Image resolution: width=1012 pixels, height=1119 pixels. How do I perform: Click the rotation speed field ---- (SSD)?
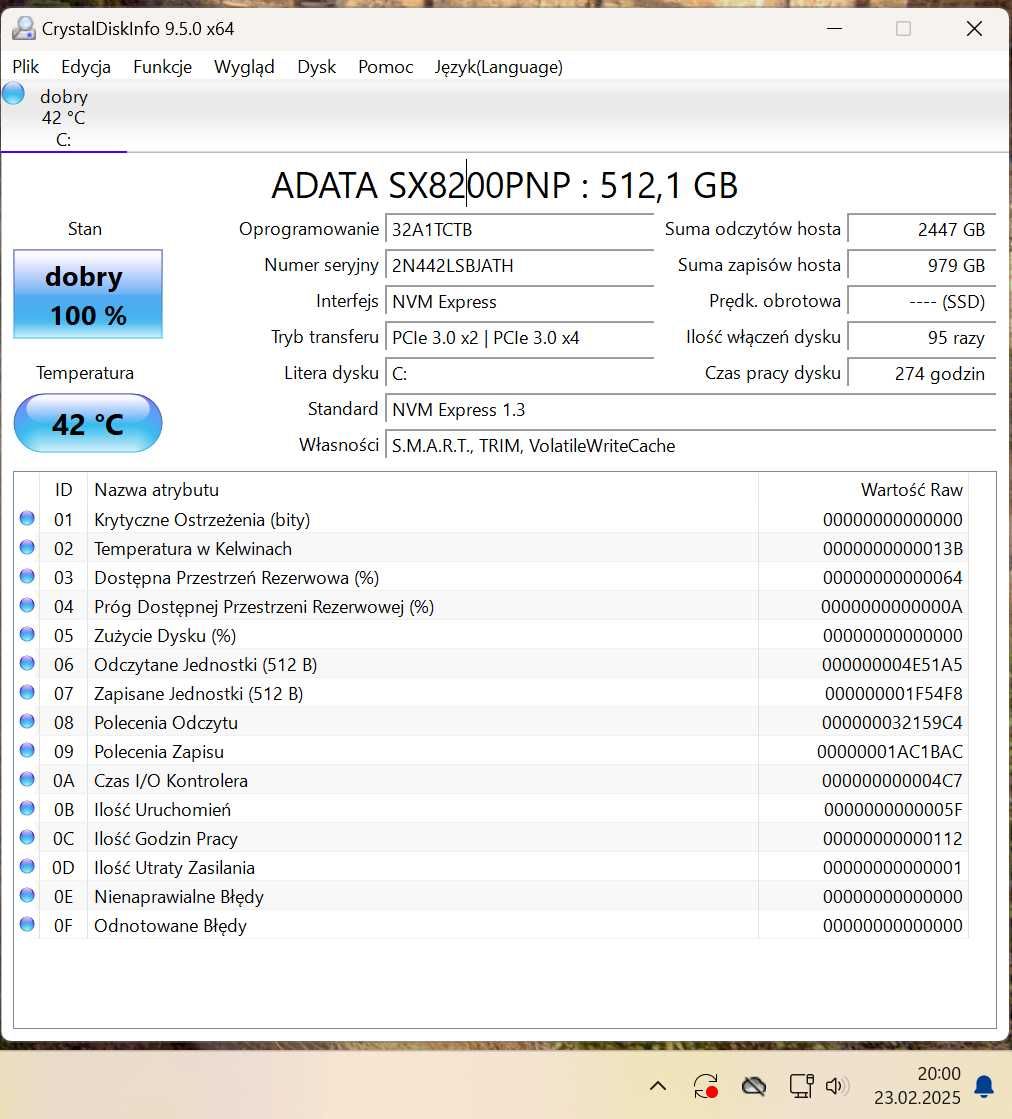click(921, 302)
